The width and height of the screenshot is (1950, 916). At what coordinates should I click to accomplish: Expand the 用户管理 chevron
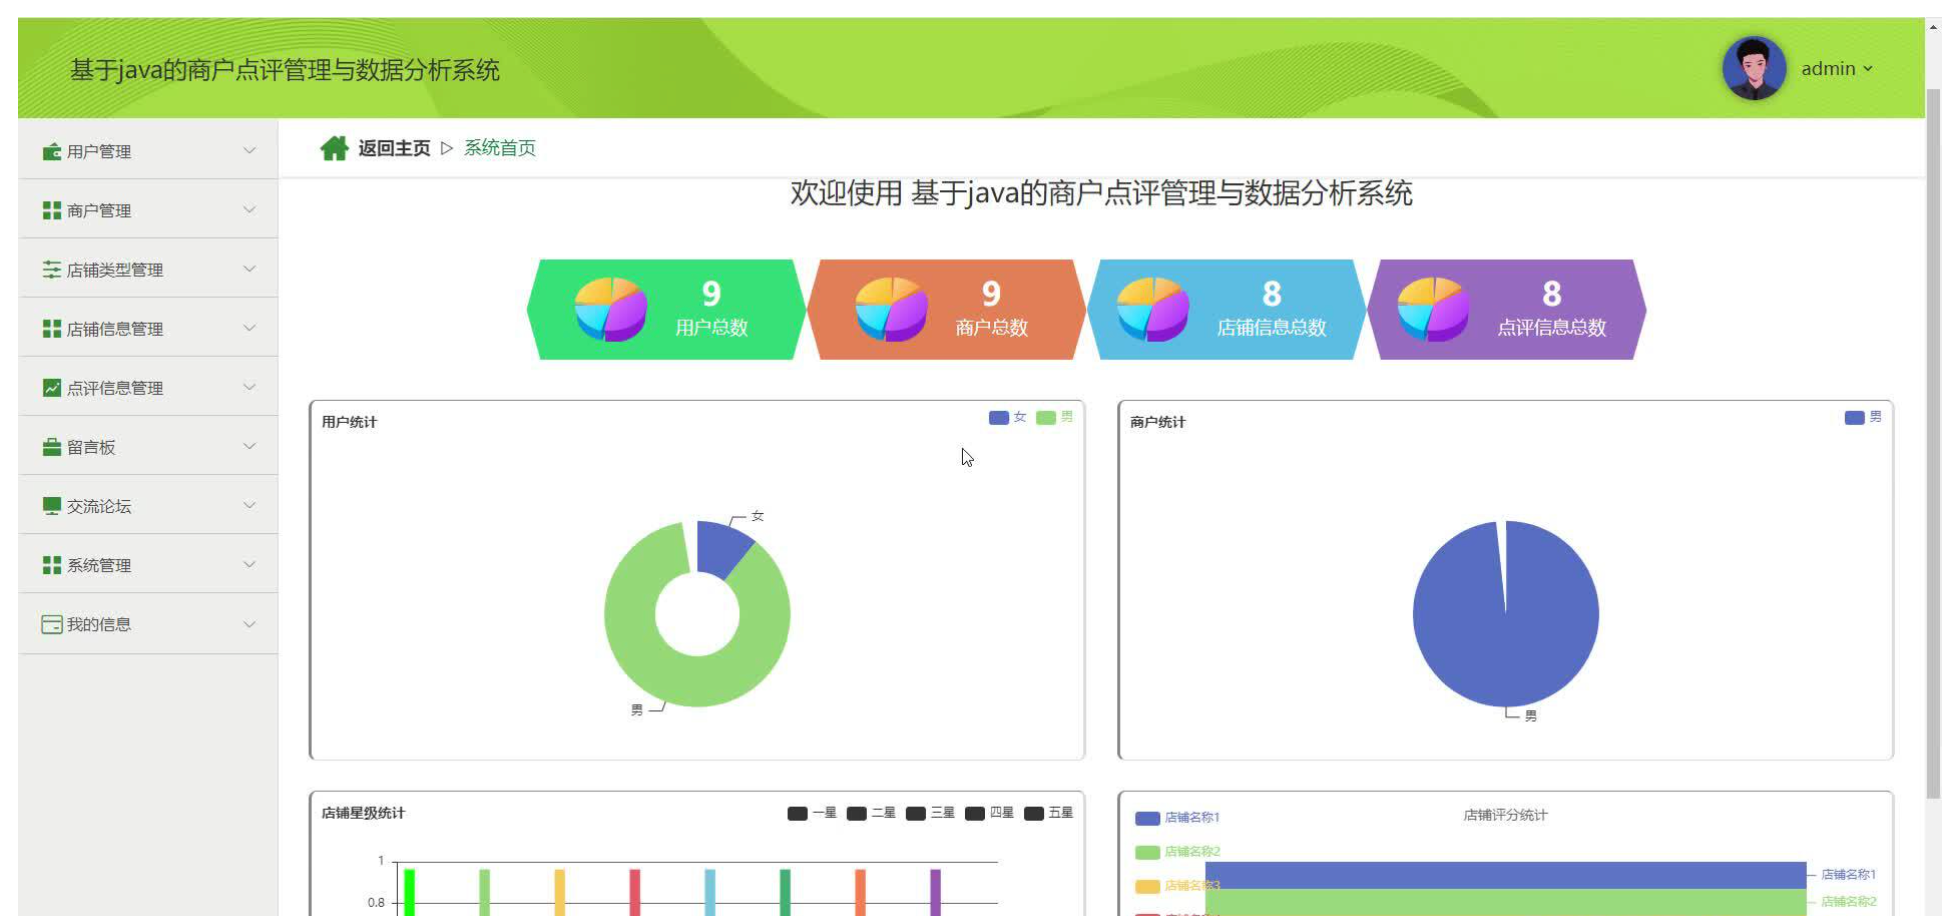pyautogui.click(x=249, y=151)
